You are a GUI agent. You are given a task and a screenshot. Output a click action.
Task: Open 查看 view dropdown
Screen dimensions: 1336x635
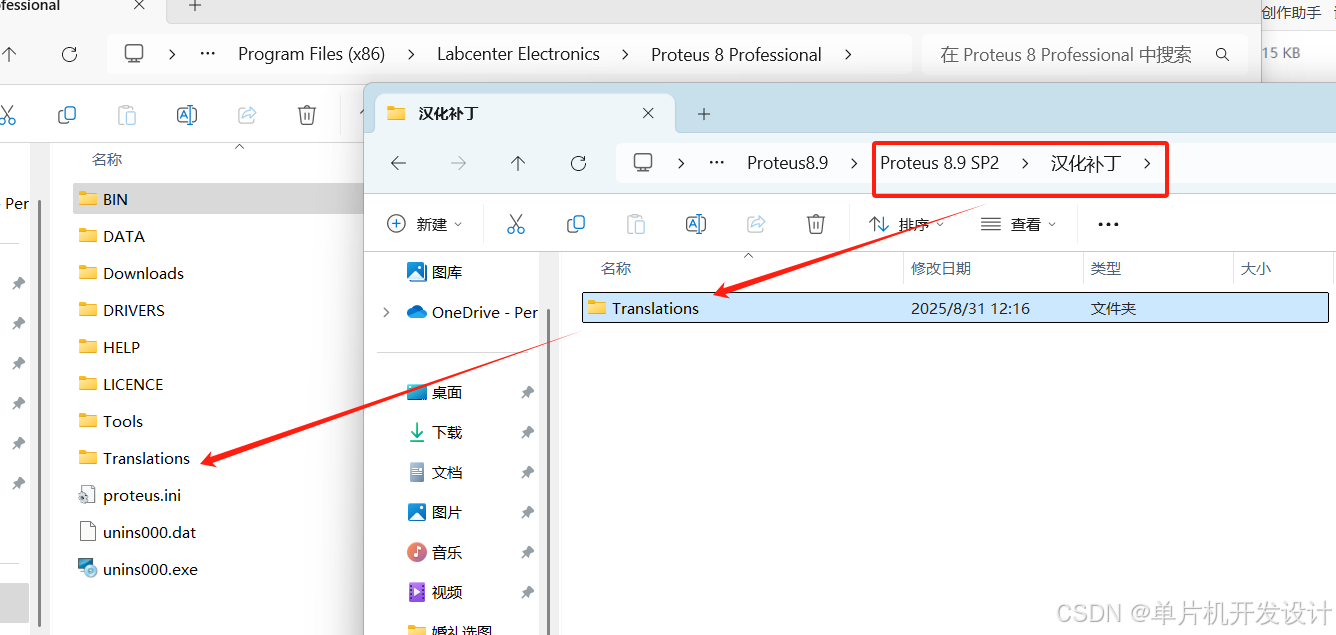(1019, 224)
